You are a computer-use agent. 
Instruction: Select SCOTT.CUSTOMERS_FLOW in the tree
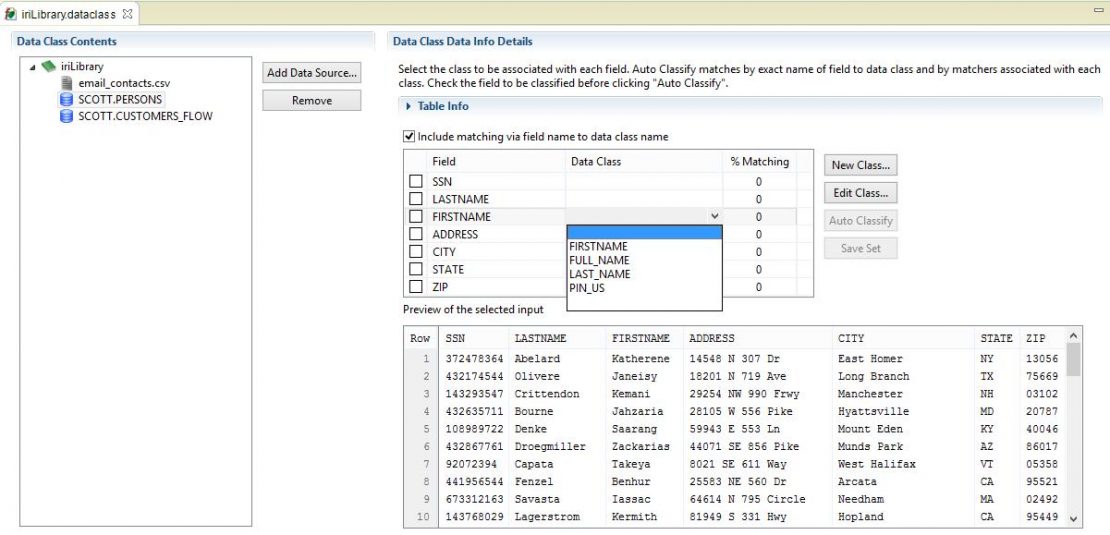pyautogui.click(x=145, y=116)
